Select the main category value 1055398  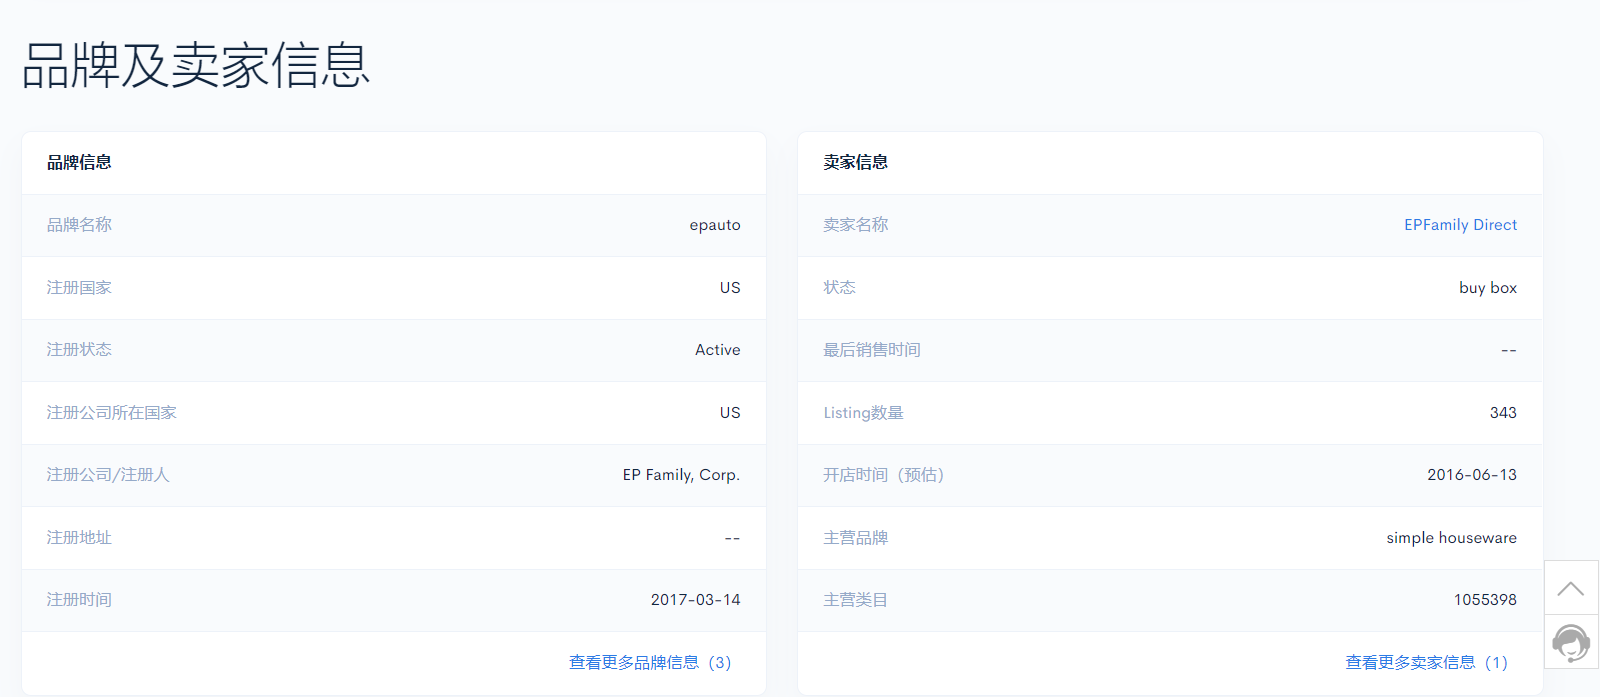point(1485,600)
